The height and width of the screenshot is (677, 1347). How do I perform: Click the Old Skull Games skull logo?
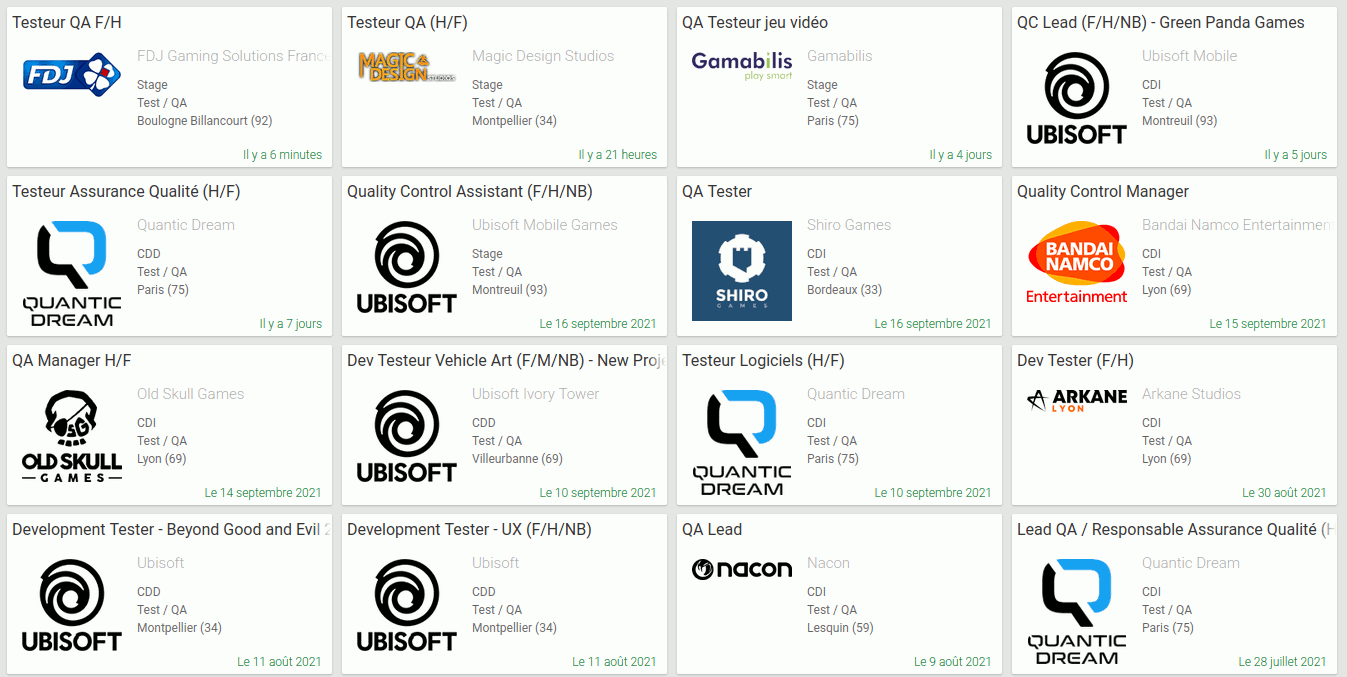[71, 437]
